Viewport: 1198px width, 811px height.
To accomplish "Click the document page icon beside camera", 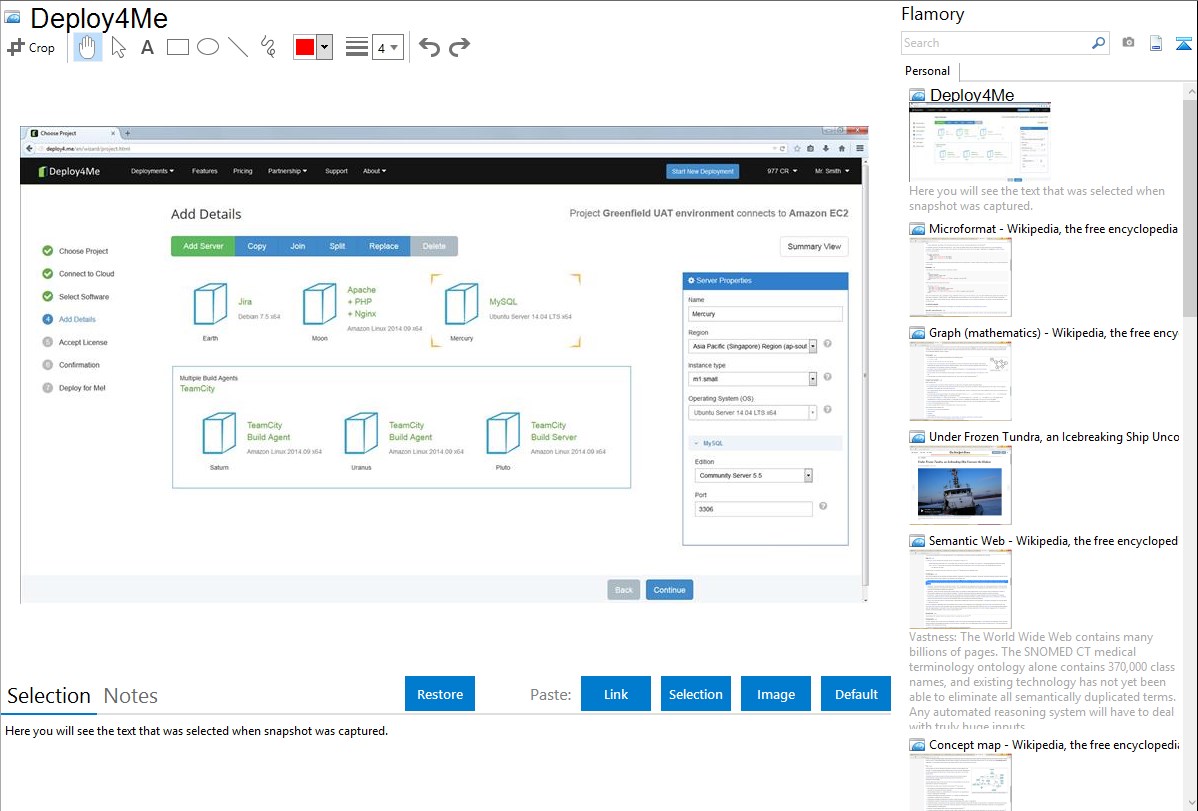I will pyautogui.click(x=1156, y=43).
